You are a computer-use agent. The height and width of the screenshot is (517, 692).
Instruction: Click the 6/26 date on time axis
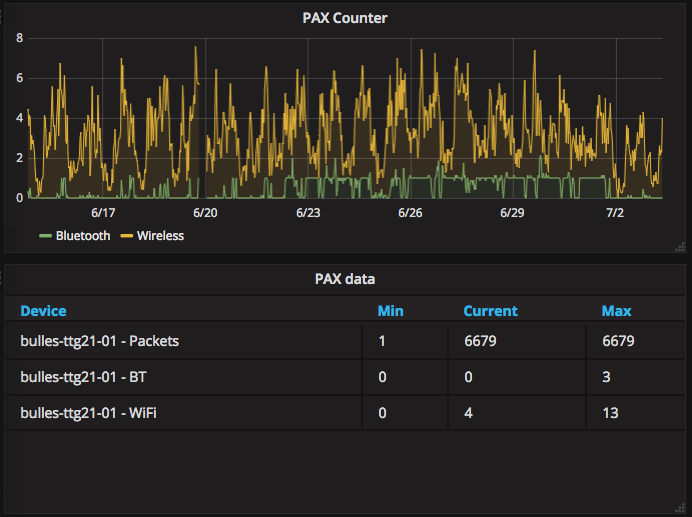410,213
